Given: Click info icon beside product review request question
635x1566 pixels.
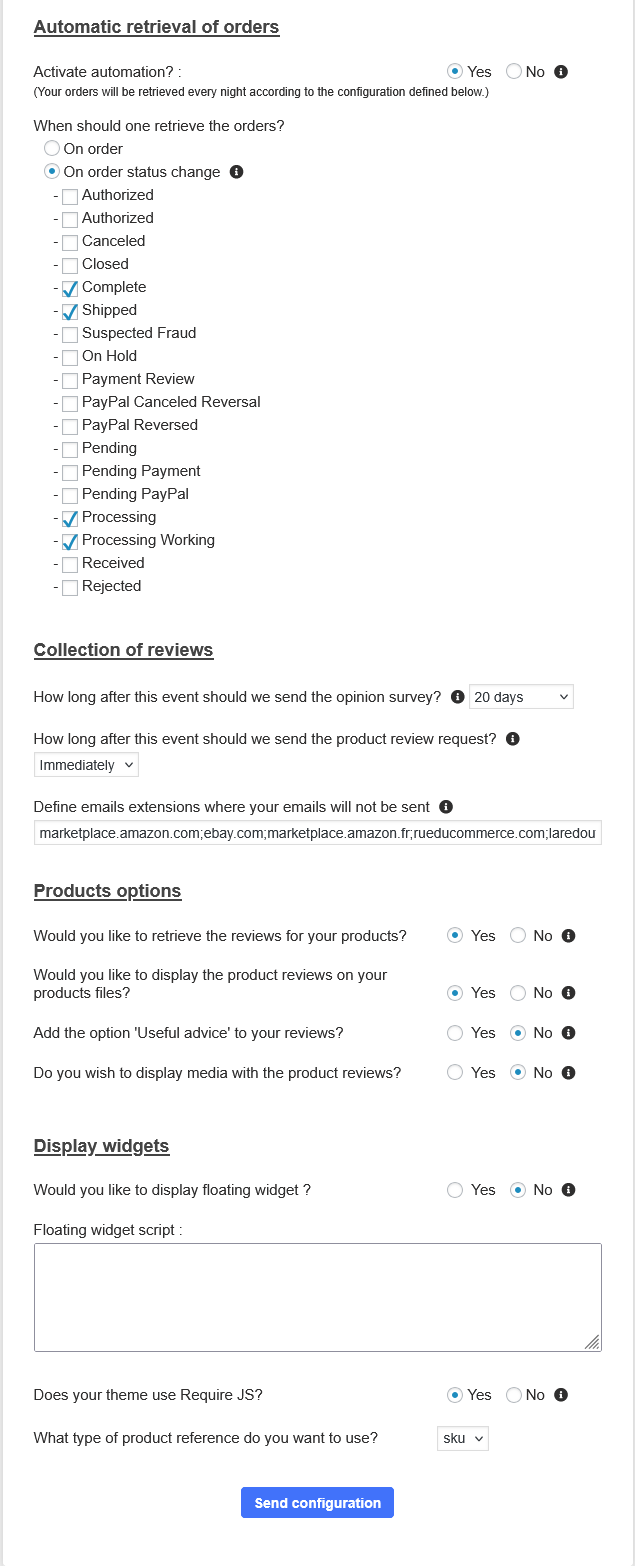Looking at the screenshot, I should 513,739.
